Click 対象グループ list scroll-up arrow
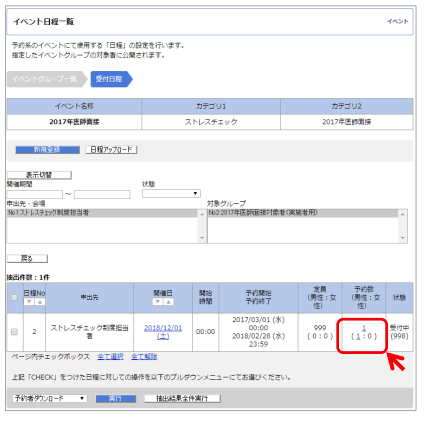Screen dimensions: 424x421 coord(403,214)
